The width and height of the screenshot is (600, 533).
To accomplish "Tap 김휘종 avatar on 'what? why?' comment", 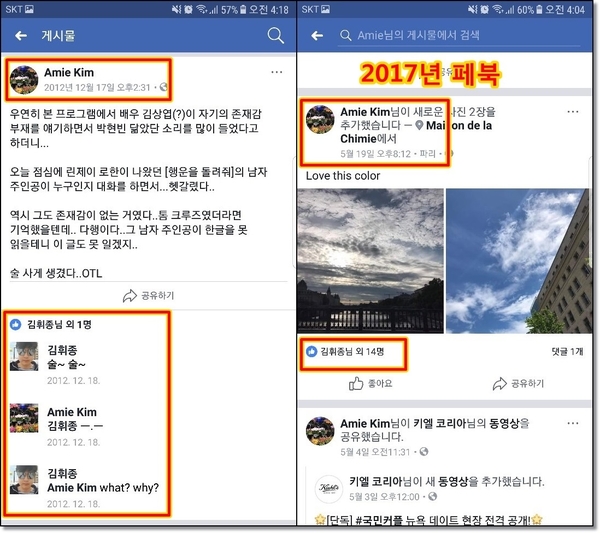I will [x=24, y=479].
